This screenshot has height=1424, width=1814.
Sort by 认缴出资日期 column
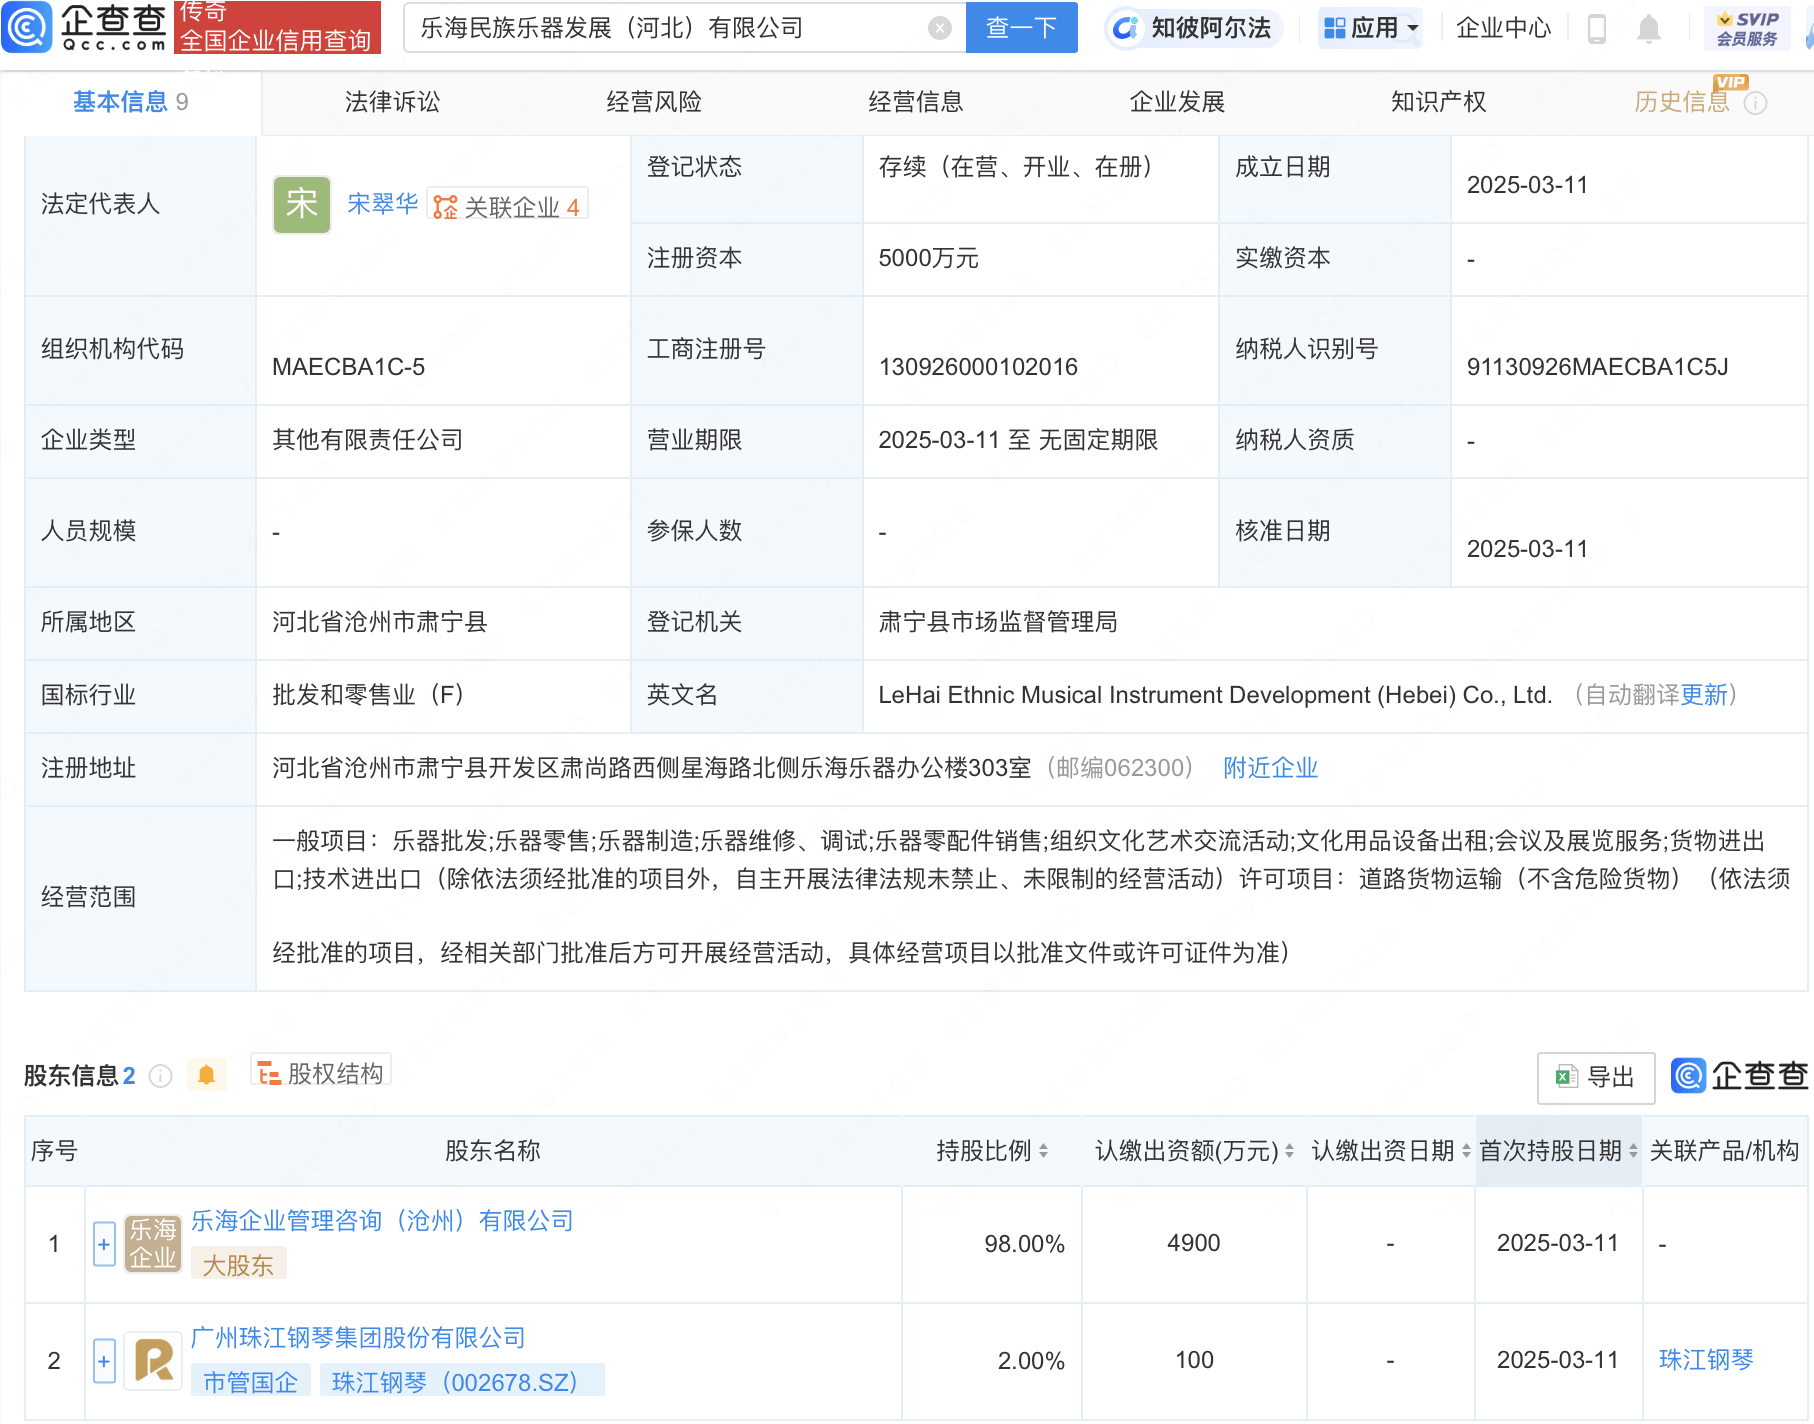tap(1466, 1151)
